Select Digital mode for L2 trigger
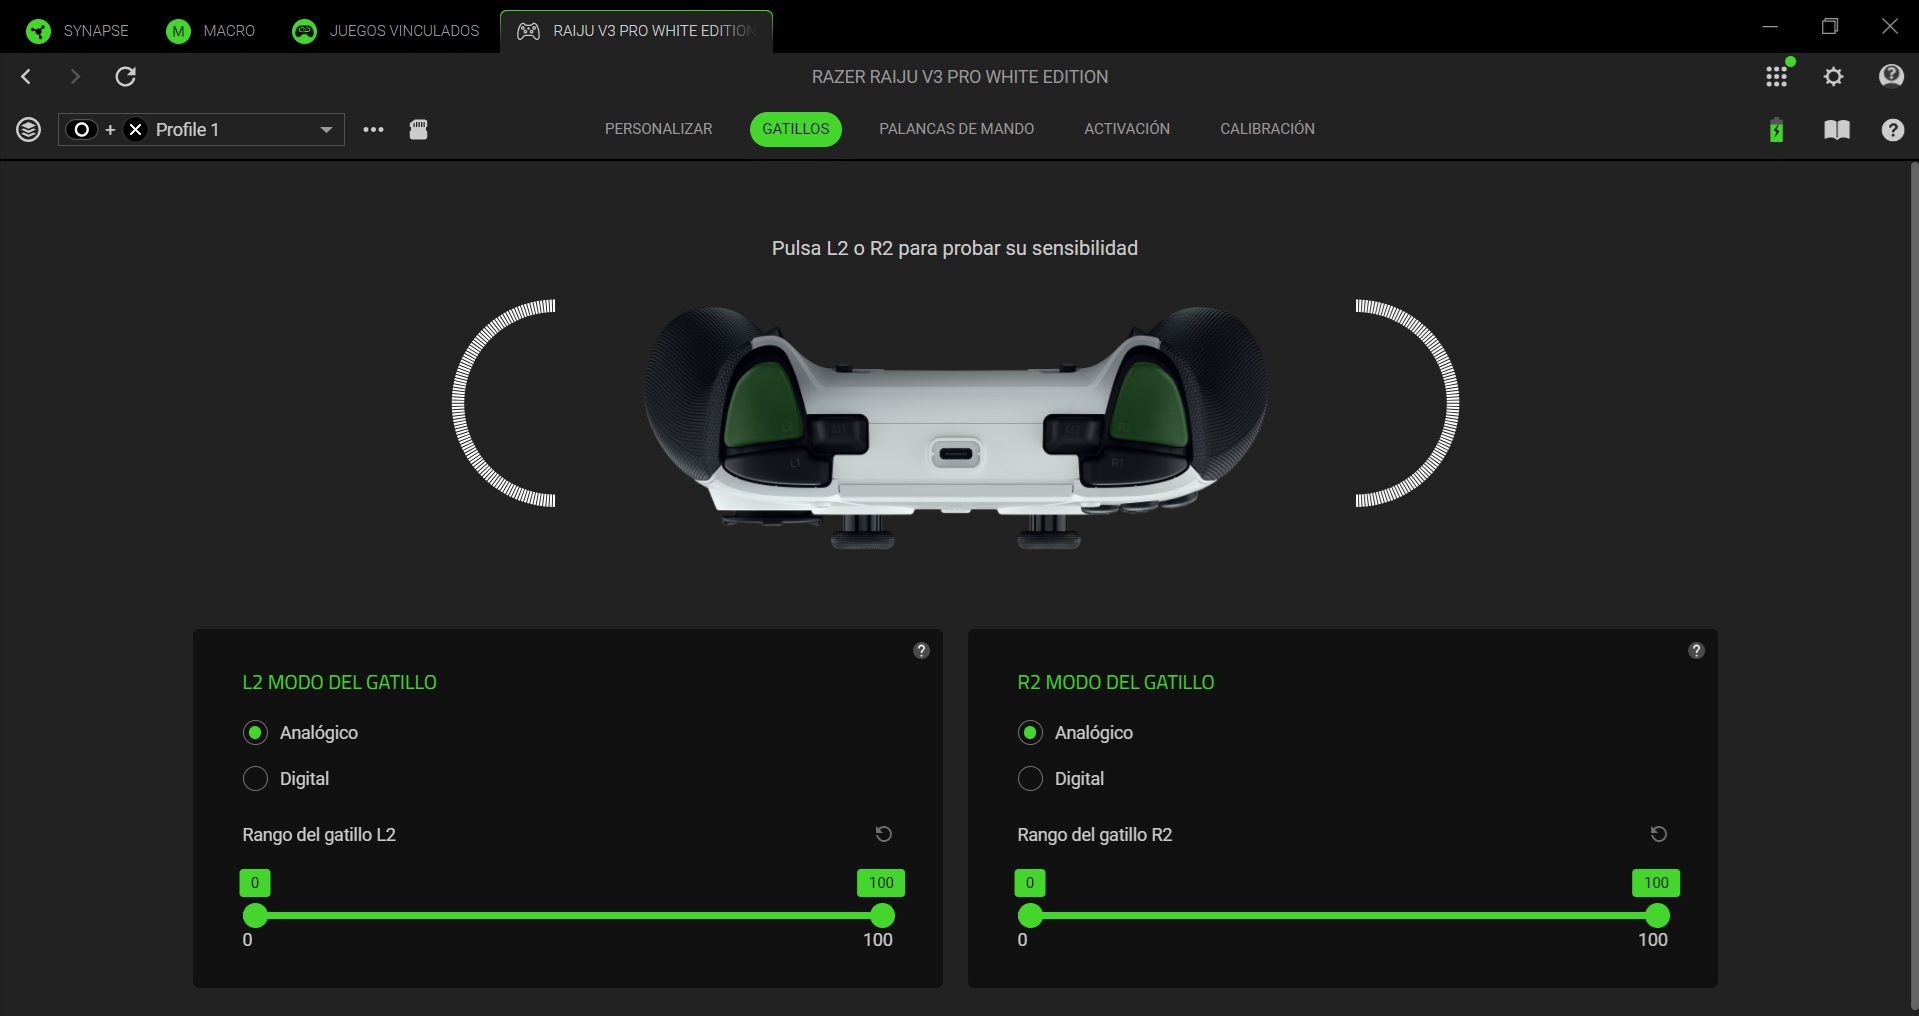1919x1016 pixels. 256,779
